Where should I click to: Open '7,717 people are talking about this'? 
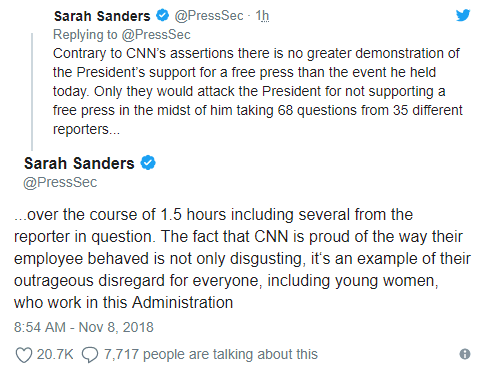click(211, 354)
